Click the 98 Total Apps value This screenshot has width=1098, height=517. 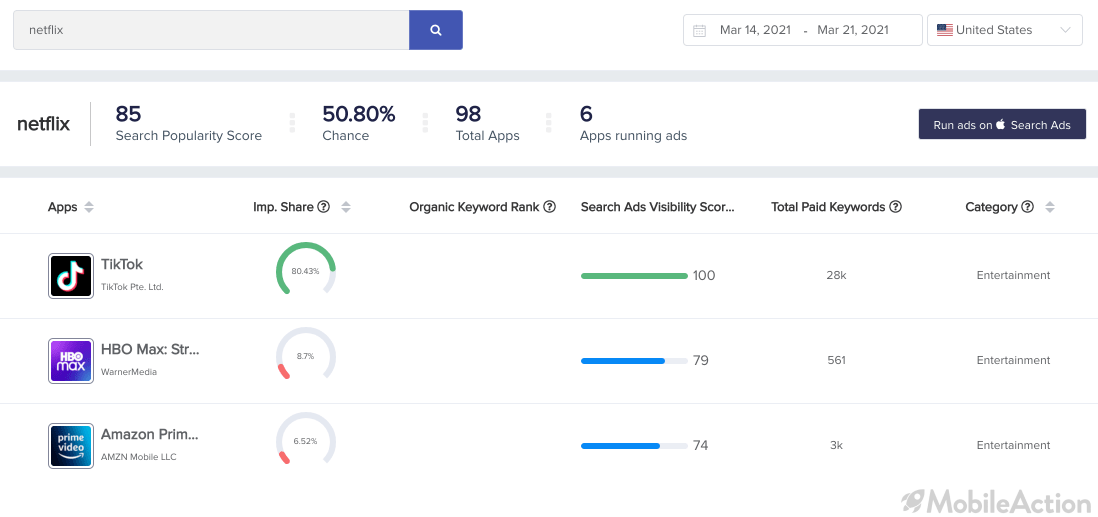pos(468,113)
